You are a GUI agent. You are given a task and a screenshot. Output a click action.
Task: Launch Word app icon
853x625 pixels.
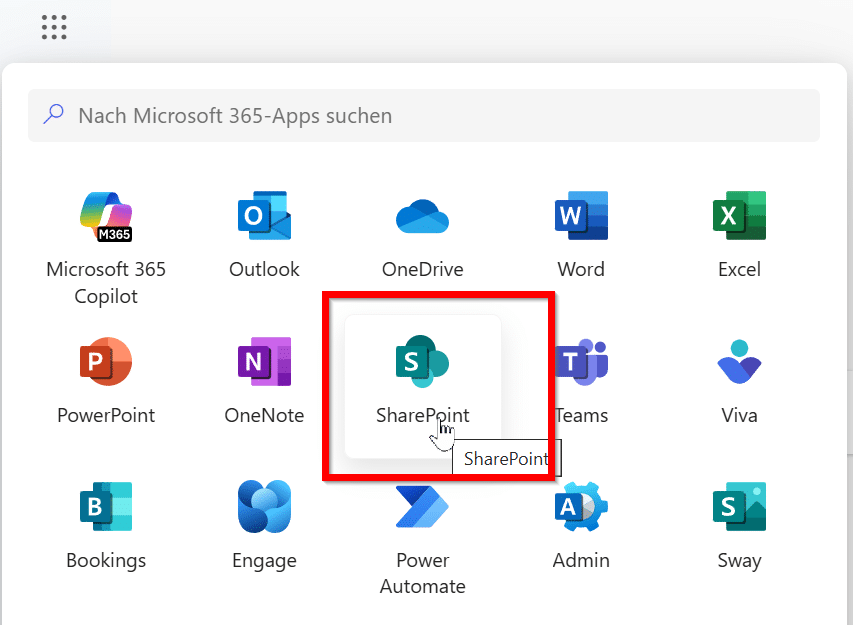pyautogui.click(x=581, y=215)
